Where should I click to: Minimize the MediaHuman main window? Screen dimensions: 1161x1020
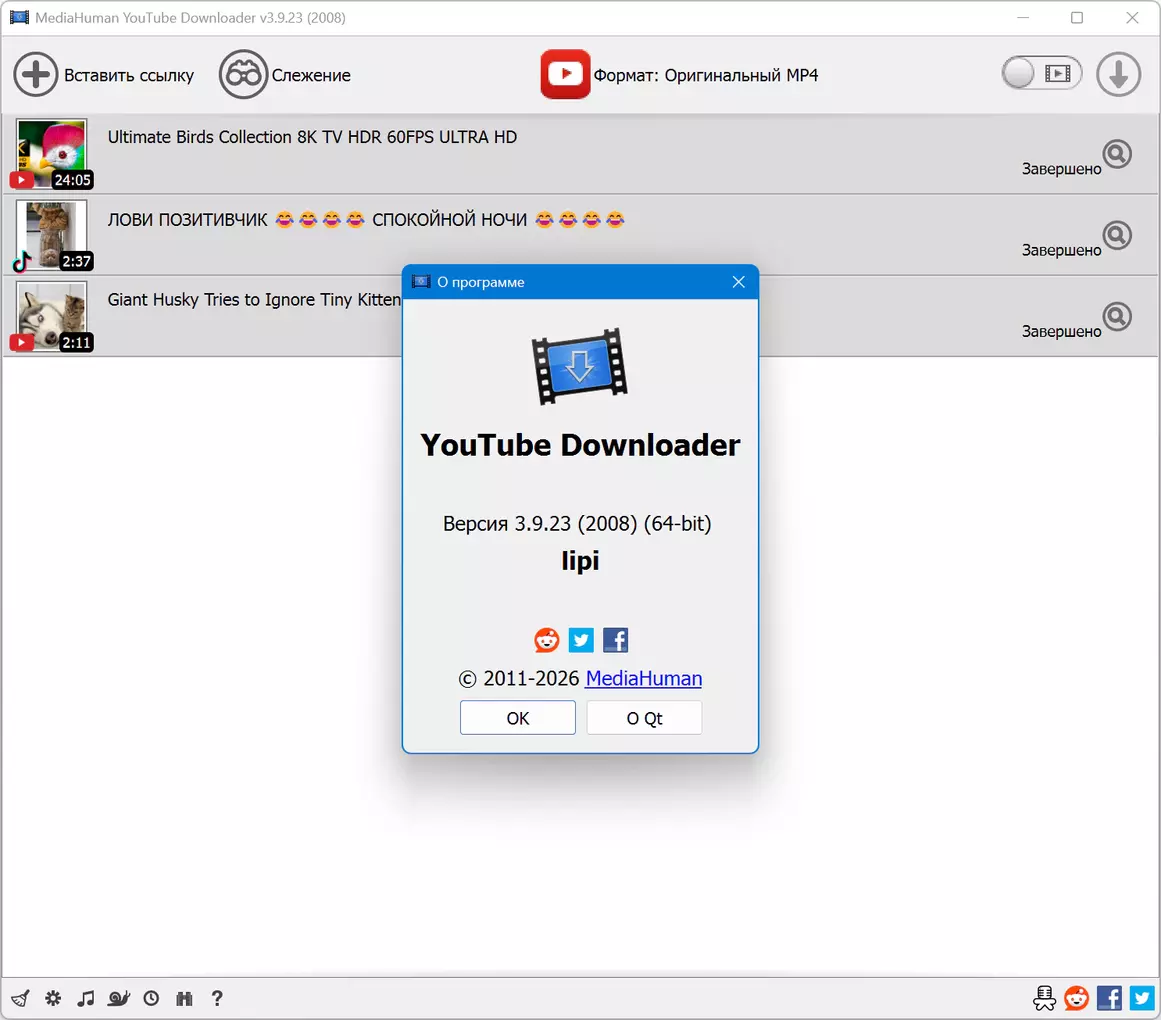tap(1023, 18)
